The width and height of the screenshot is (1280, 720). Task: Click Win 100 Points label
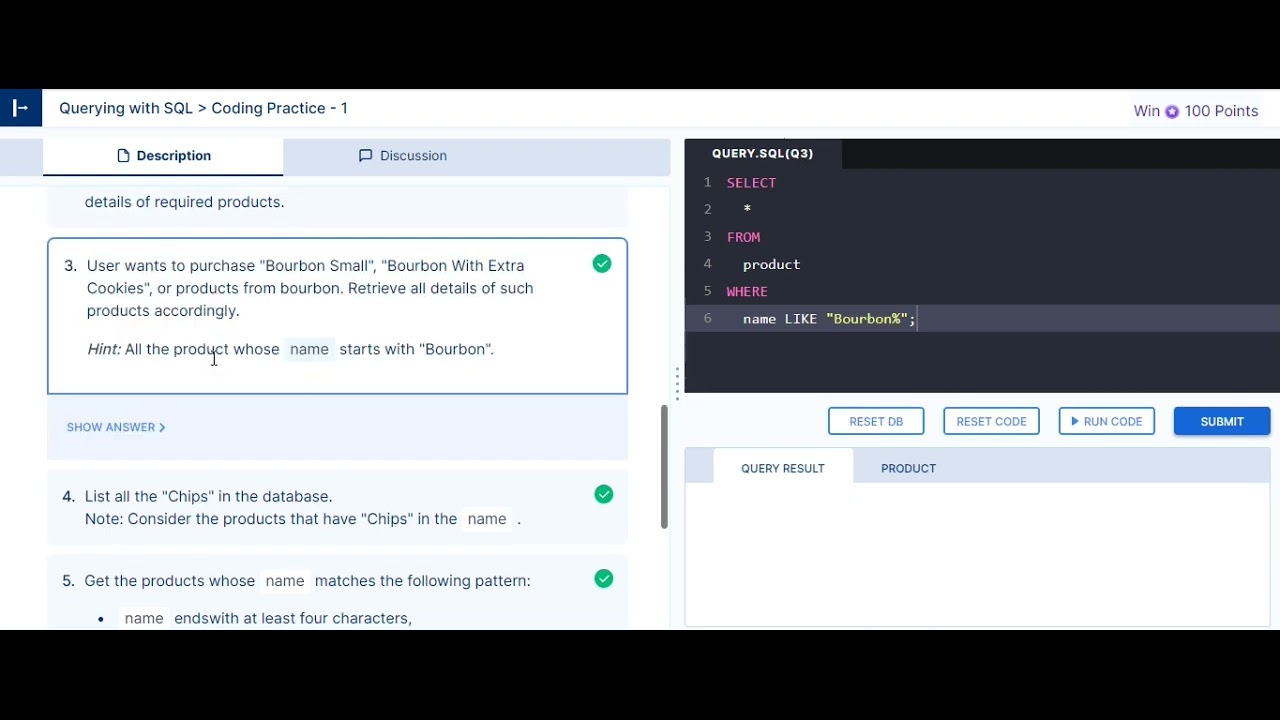click(x=1196, y=111)
